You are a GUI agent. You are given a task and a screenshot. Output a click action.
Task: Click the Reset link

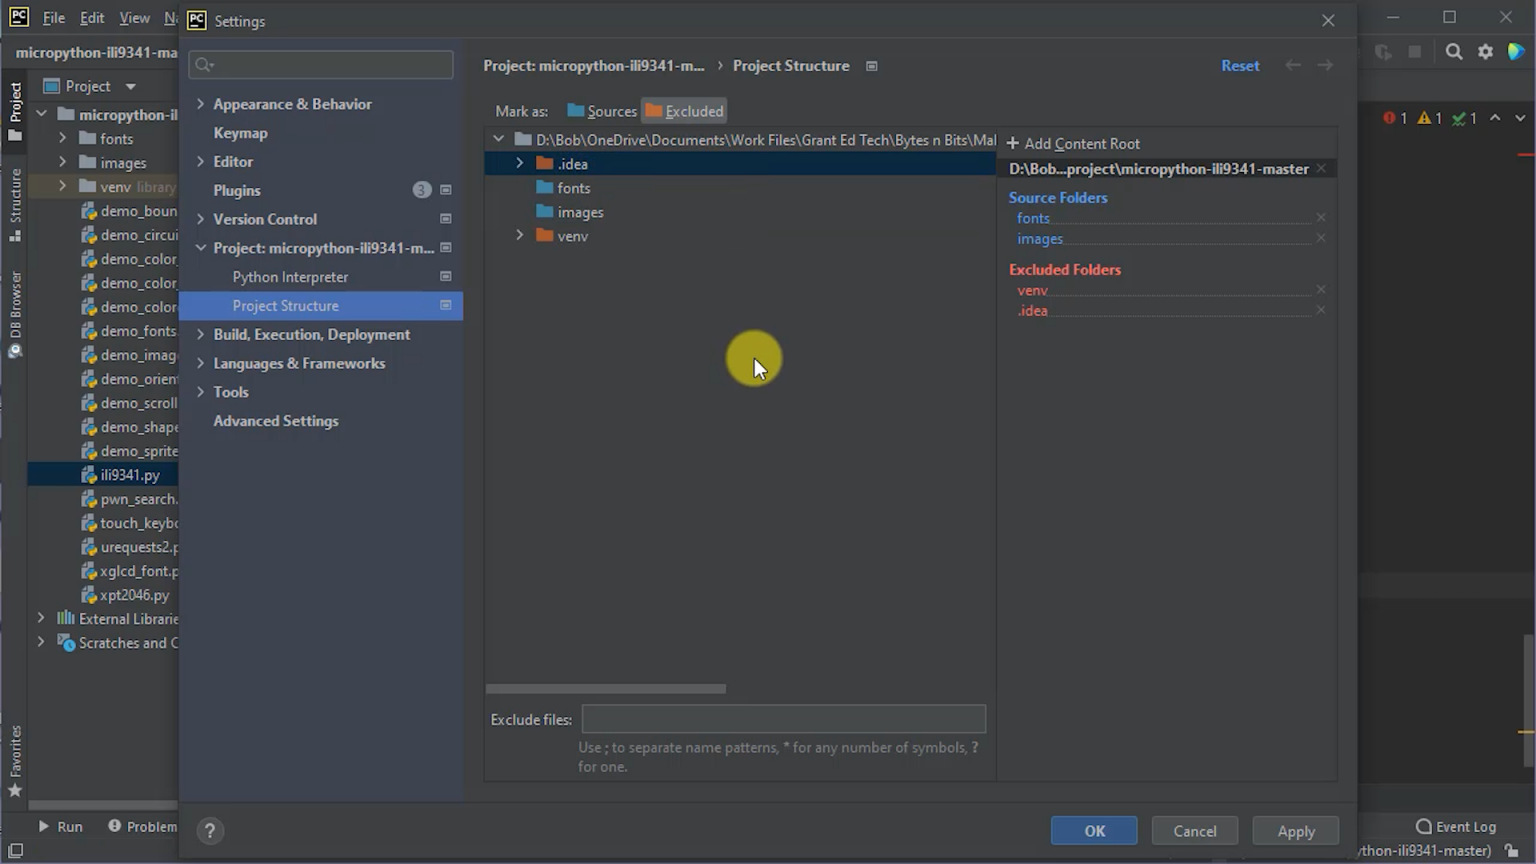1240,66
